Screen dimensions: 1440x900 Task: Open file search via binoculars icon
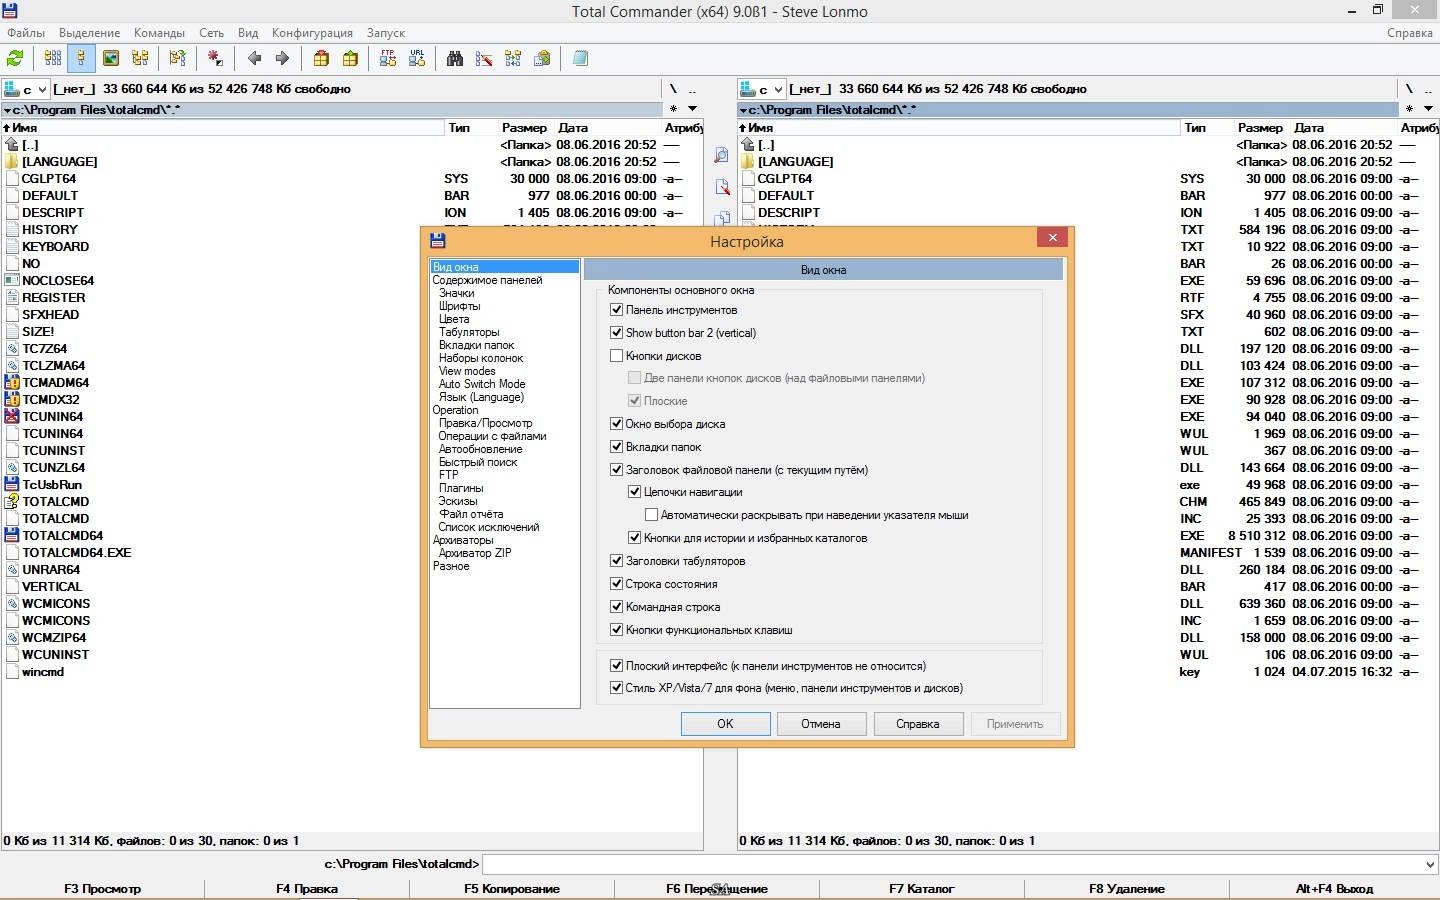tap(455, 59)
